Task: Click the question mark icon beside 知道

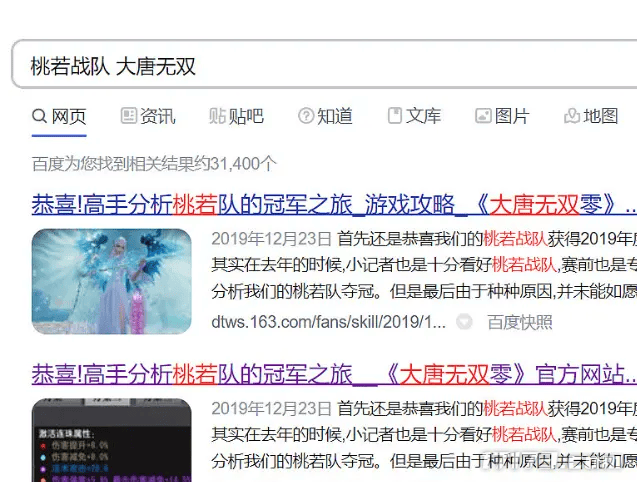Action: [x=306, y=116]
